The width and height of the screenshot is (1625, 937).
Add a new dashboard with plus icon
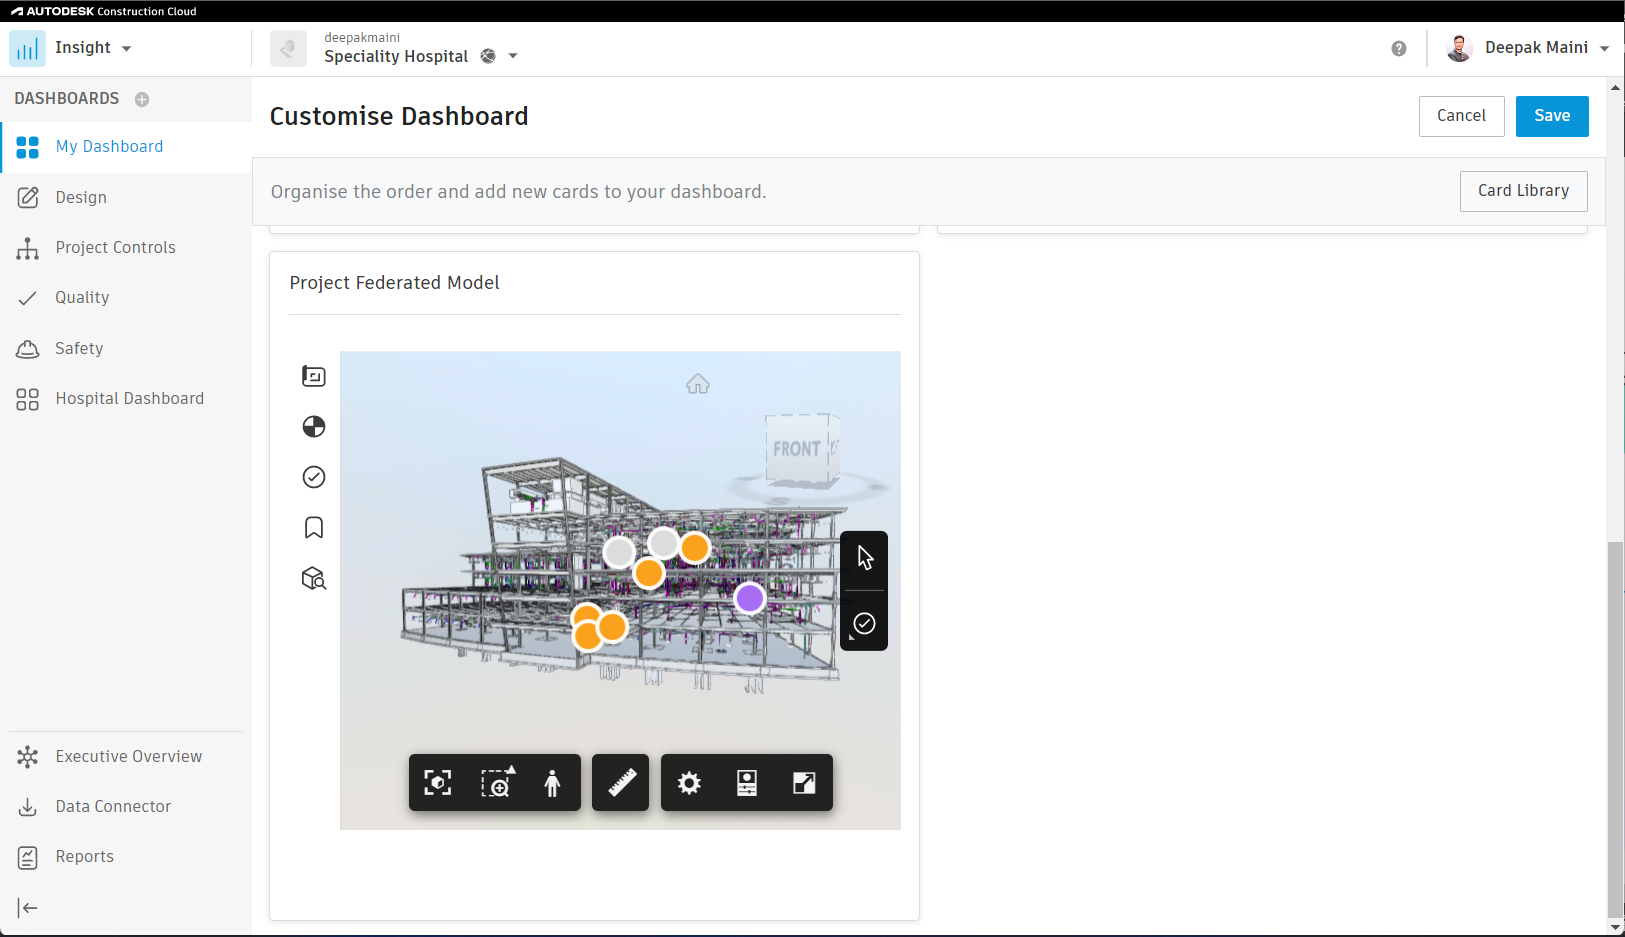pyautogui.click(x=142, y=99)
